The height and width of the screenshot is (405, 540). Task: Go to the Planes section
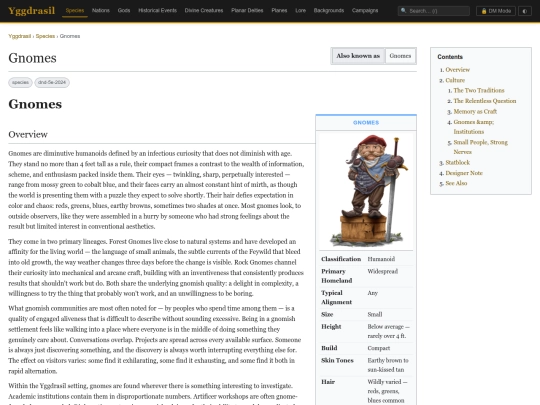point(279,11)
